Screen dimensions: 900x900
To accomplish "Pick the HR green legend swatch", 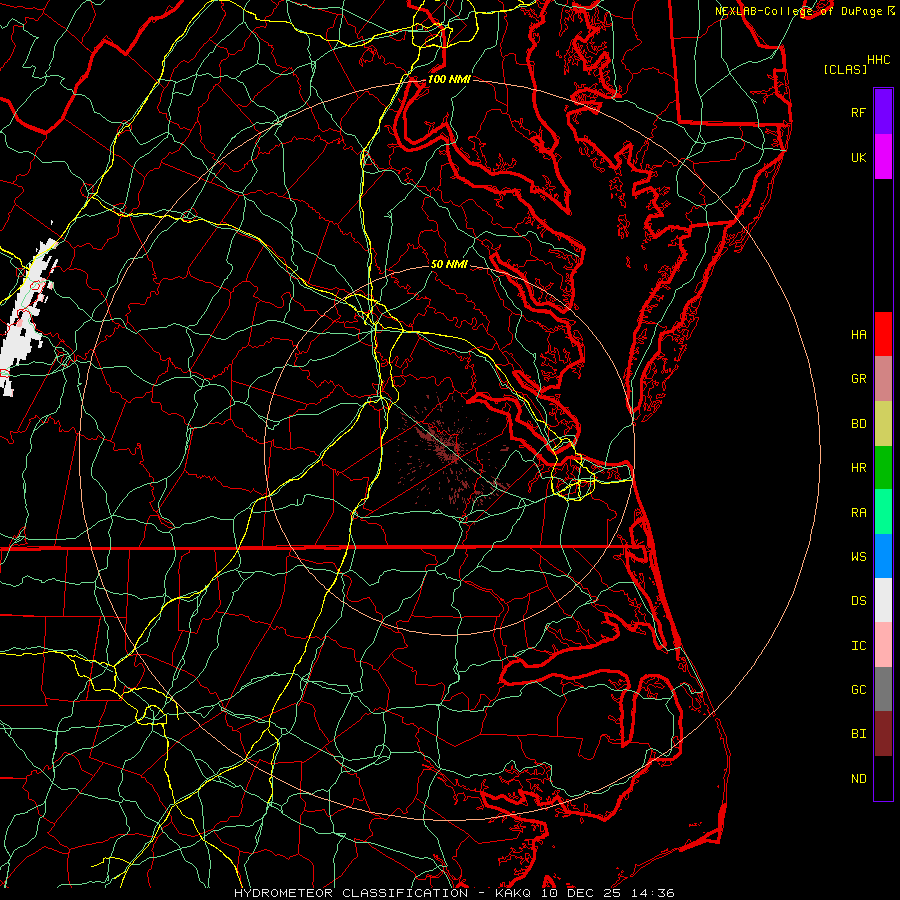I will 883,467.
